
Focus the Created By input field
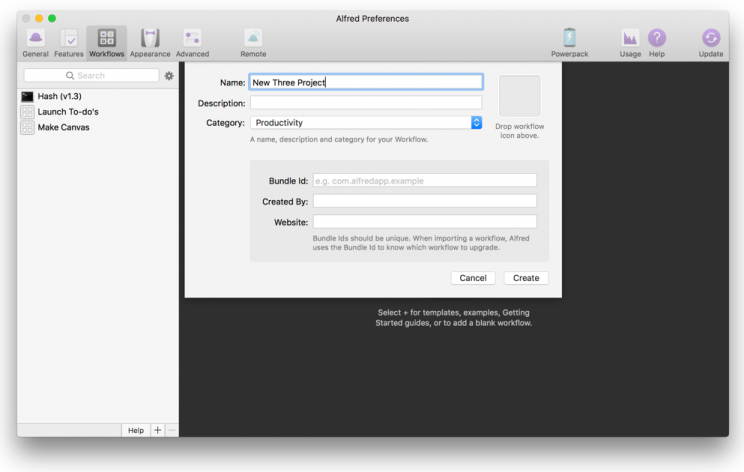tap(425, 201)
